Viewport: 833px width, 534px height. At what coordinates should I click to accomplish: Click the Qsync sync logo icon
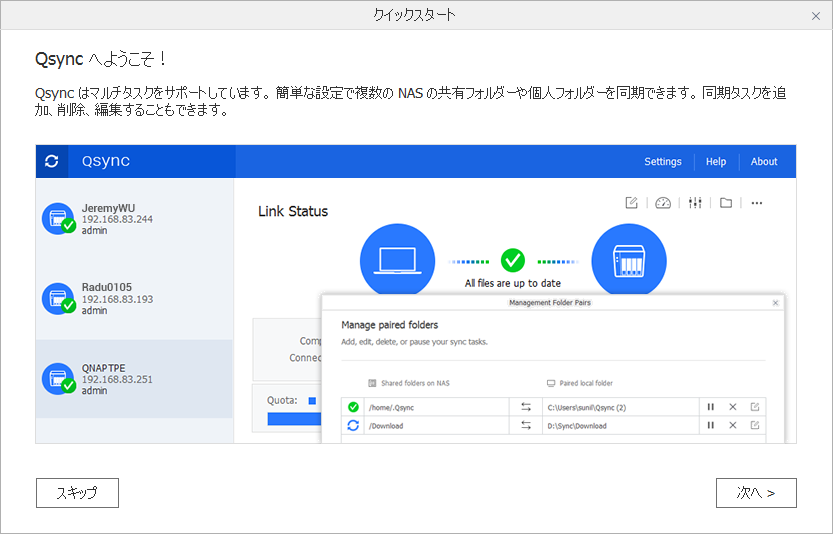click(52, 161)
